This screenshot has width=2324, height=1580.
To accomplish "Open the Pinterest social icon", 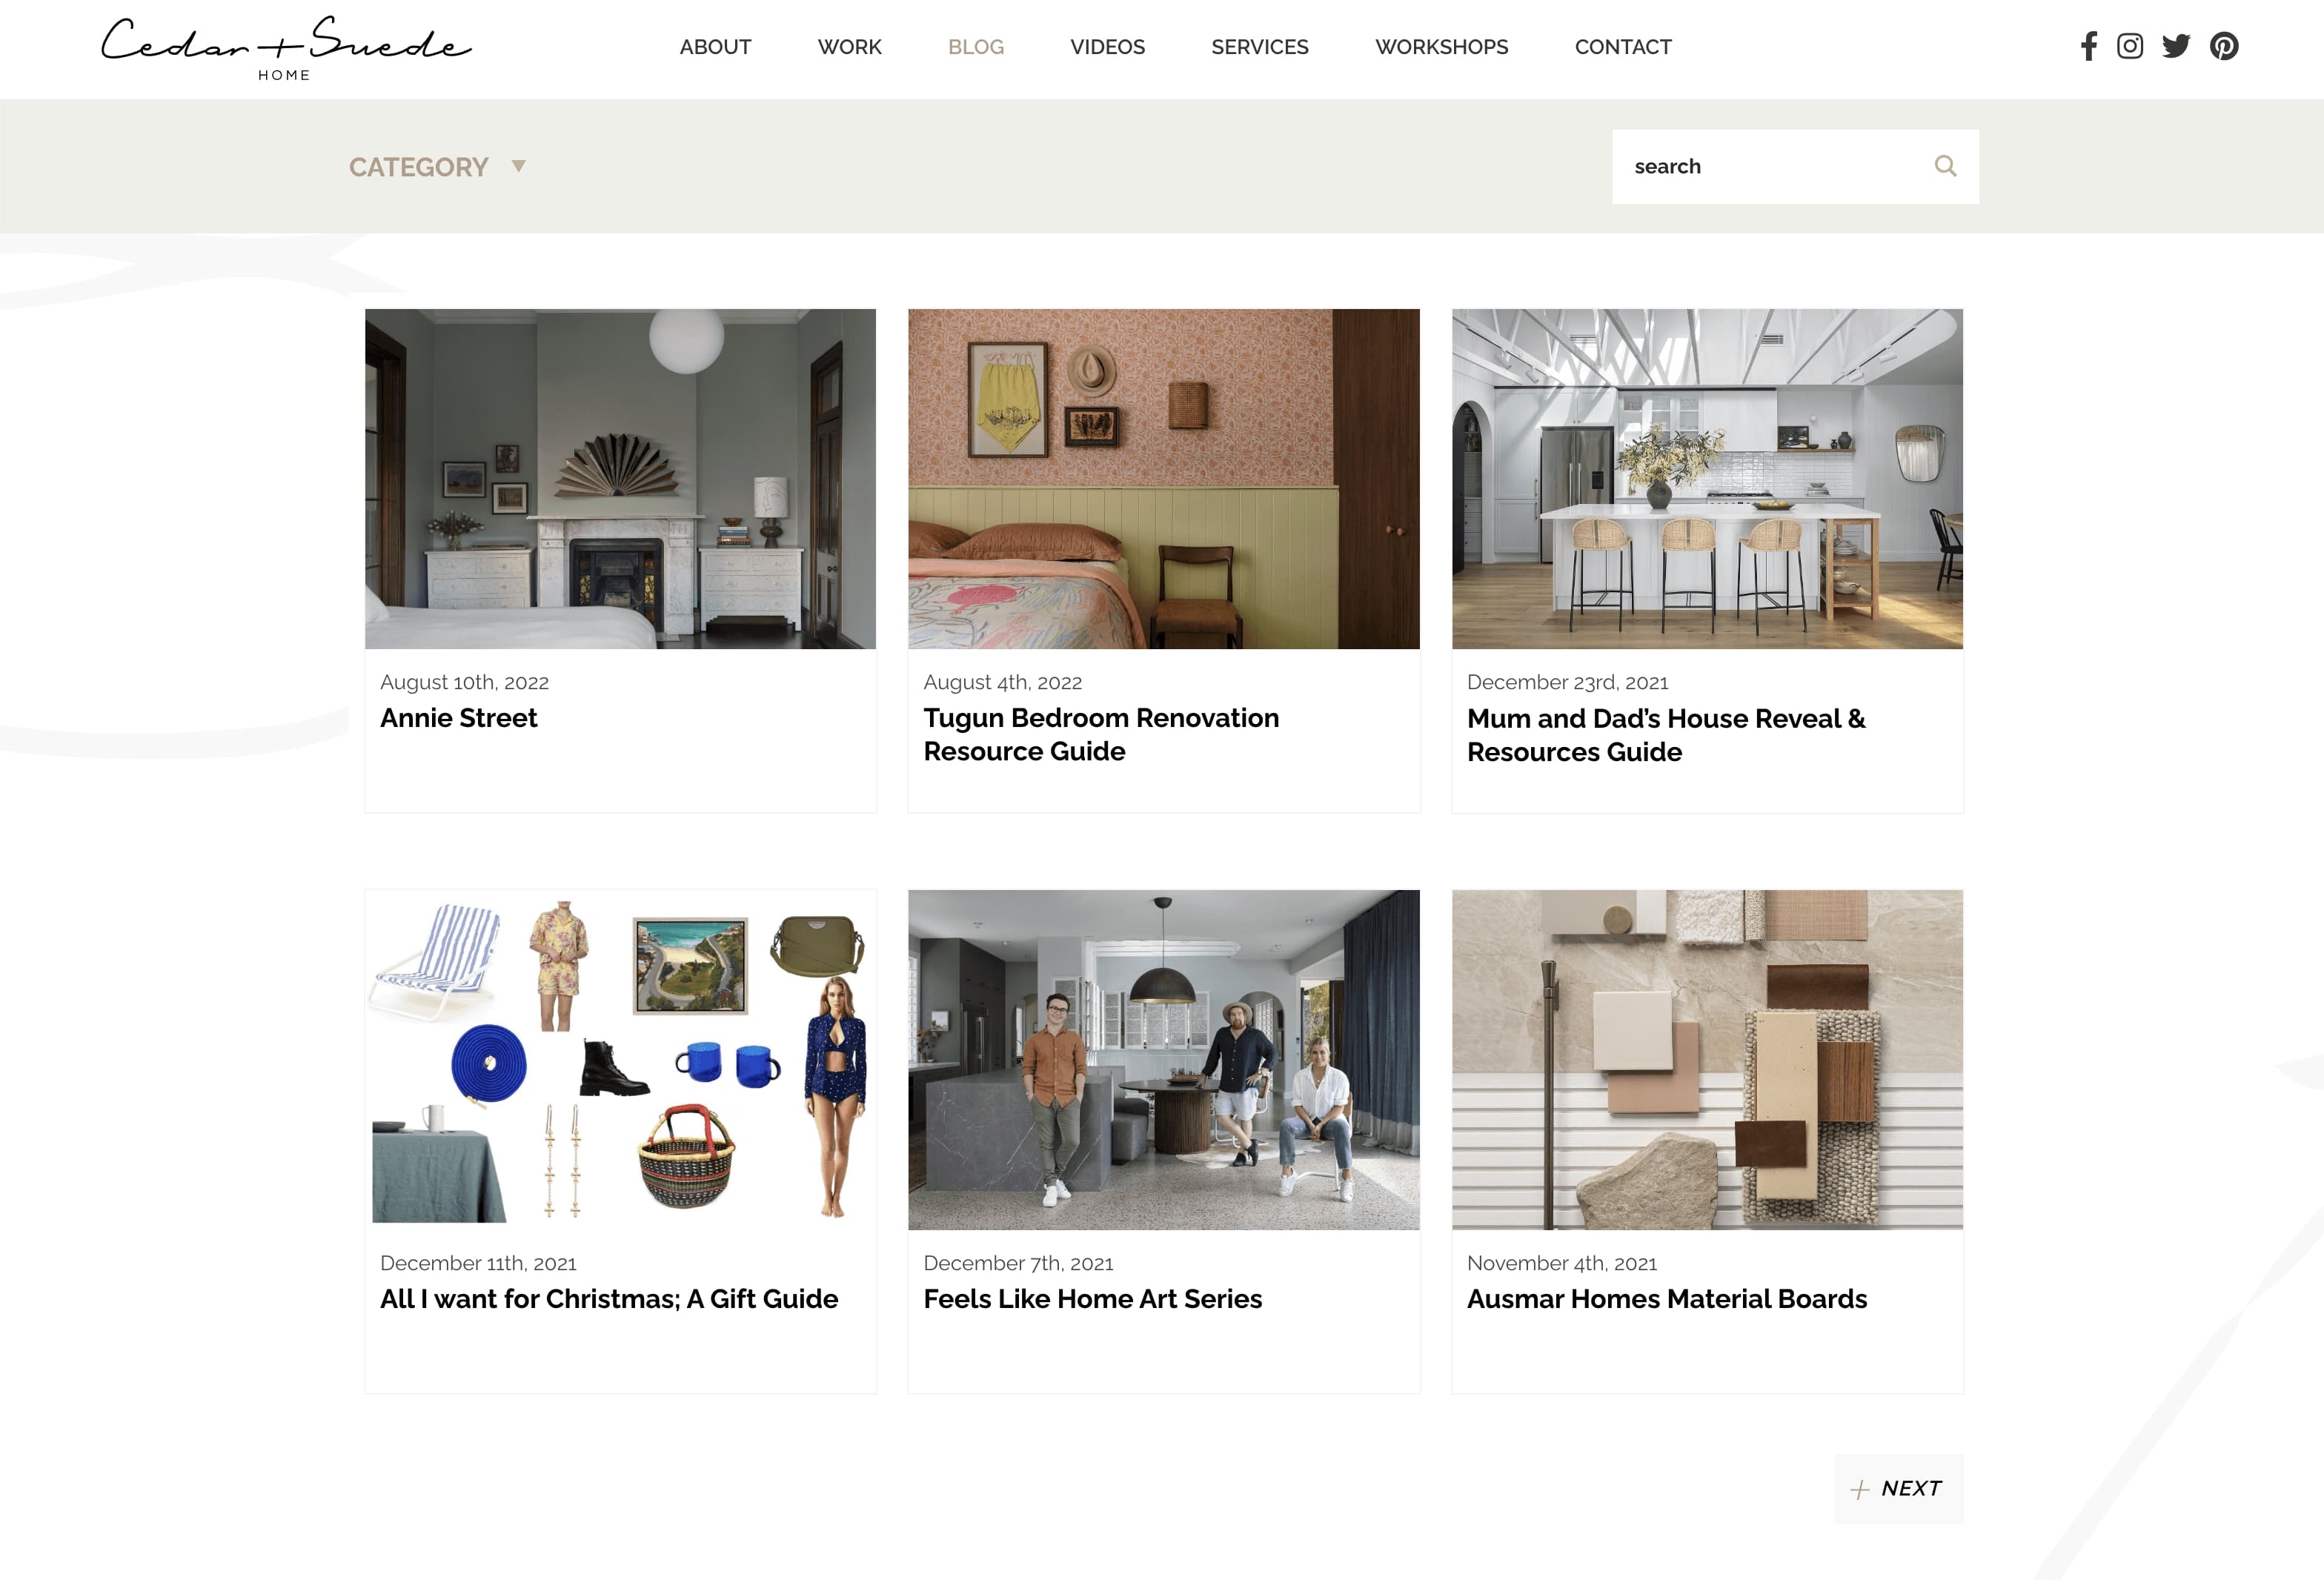I will (x=2224, y=46).
